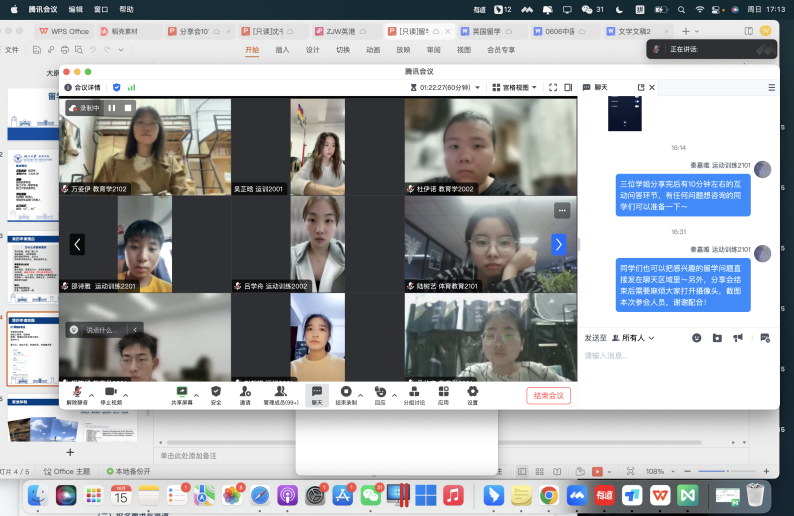Image resolution: width=794 pixels, height=516 pixels.
Task: Switch to the 插入 ribbon tab in WPS
Action: coord(282,49)
